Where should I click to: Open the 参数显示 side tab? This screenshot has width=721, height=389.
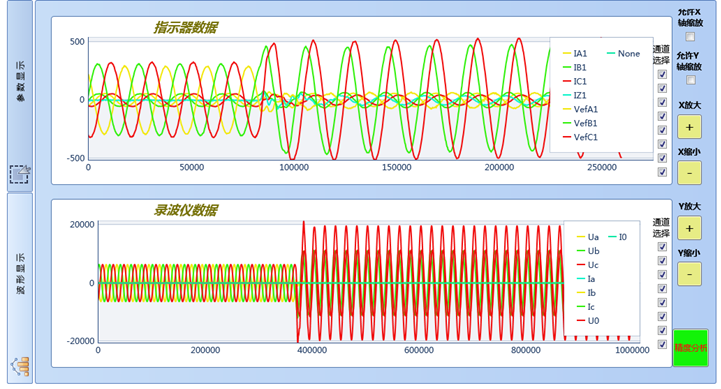click(x=21, y=81)
